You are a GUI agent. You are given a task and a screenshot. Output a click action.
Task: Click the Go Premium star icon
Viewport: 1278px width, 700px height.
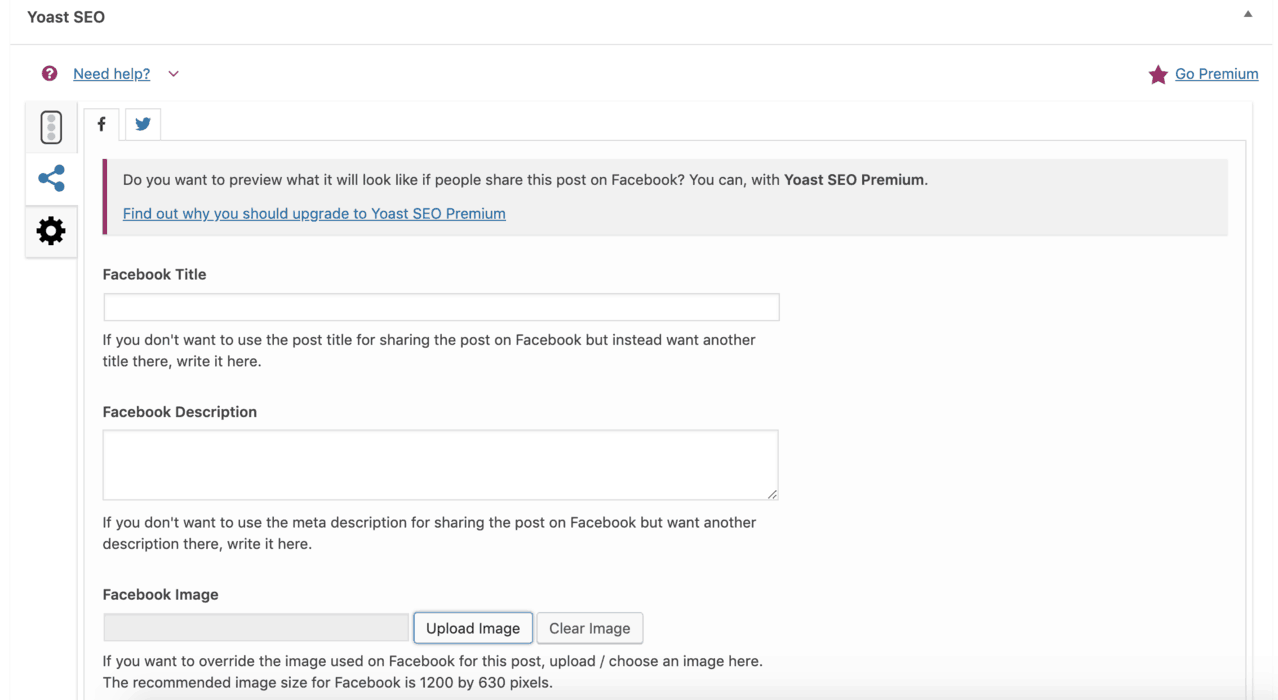(x=1158, y=75)
